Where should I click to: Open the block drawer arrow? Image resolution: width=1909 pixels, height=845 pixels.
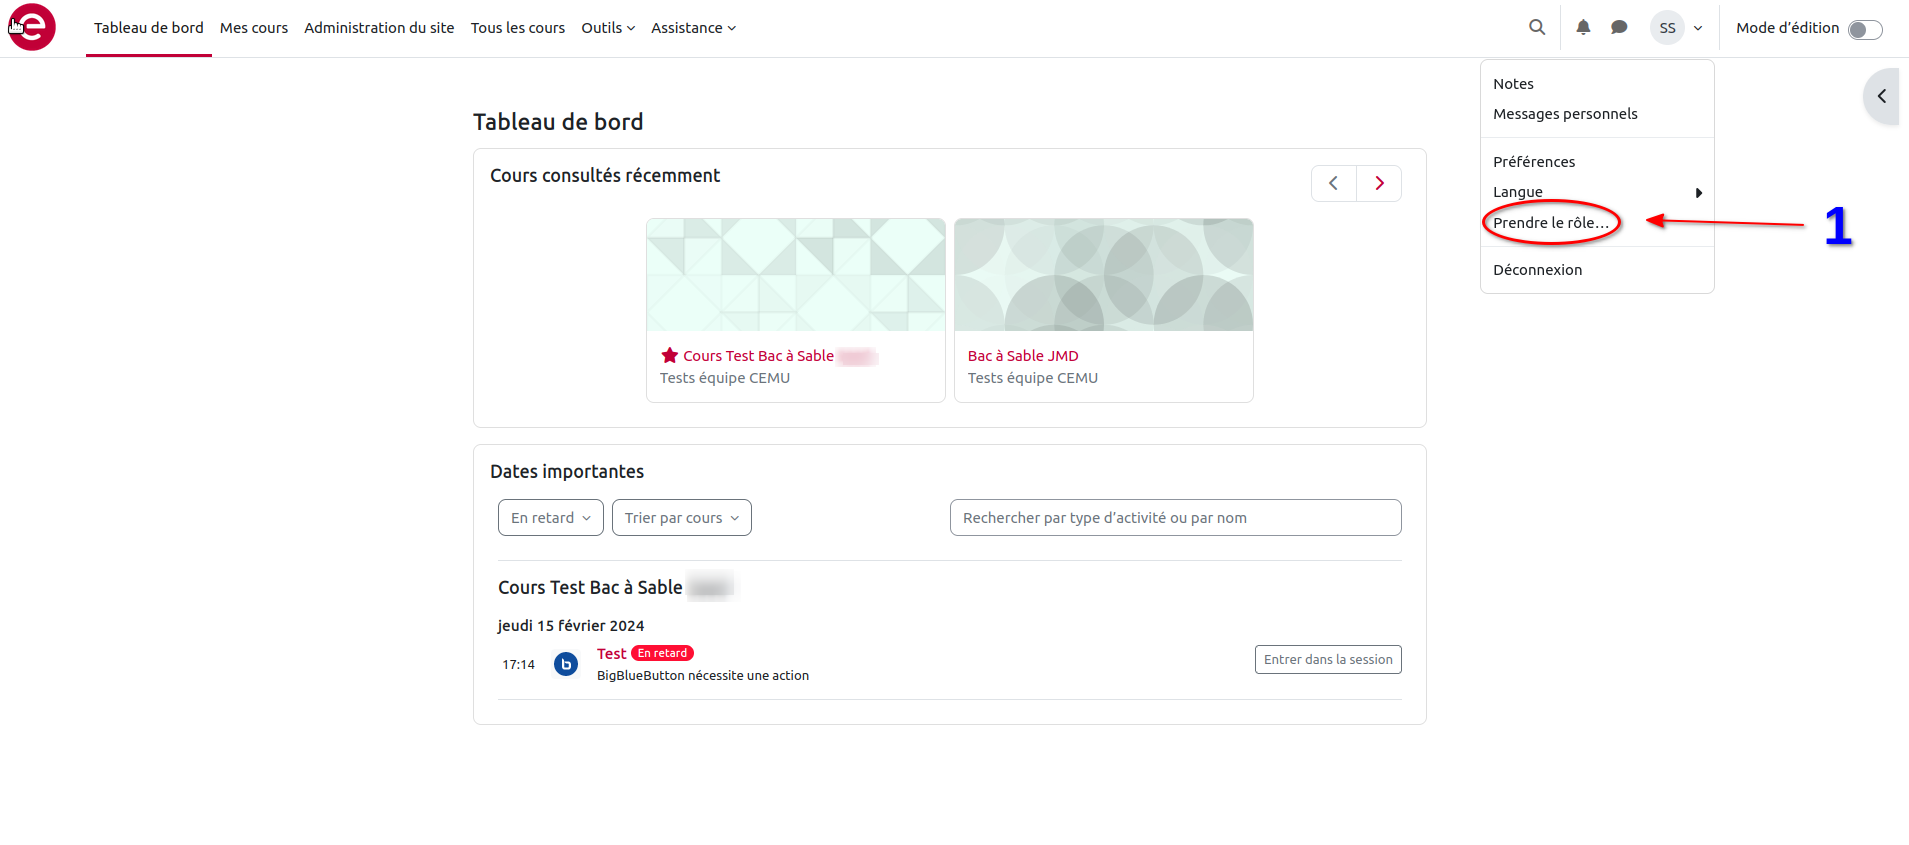pos(1881,97)
